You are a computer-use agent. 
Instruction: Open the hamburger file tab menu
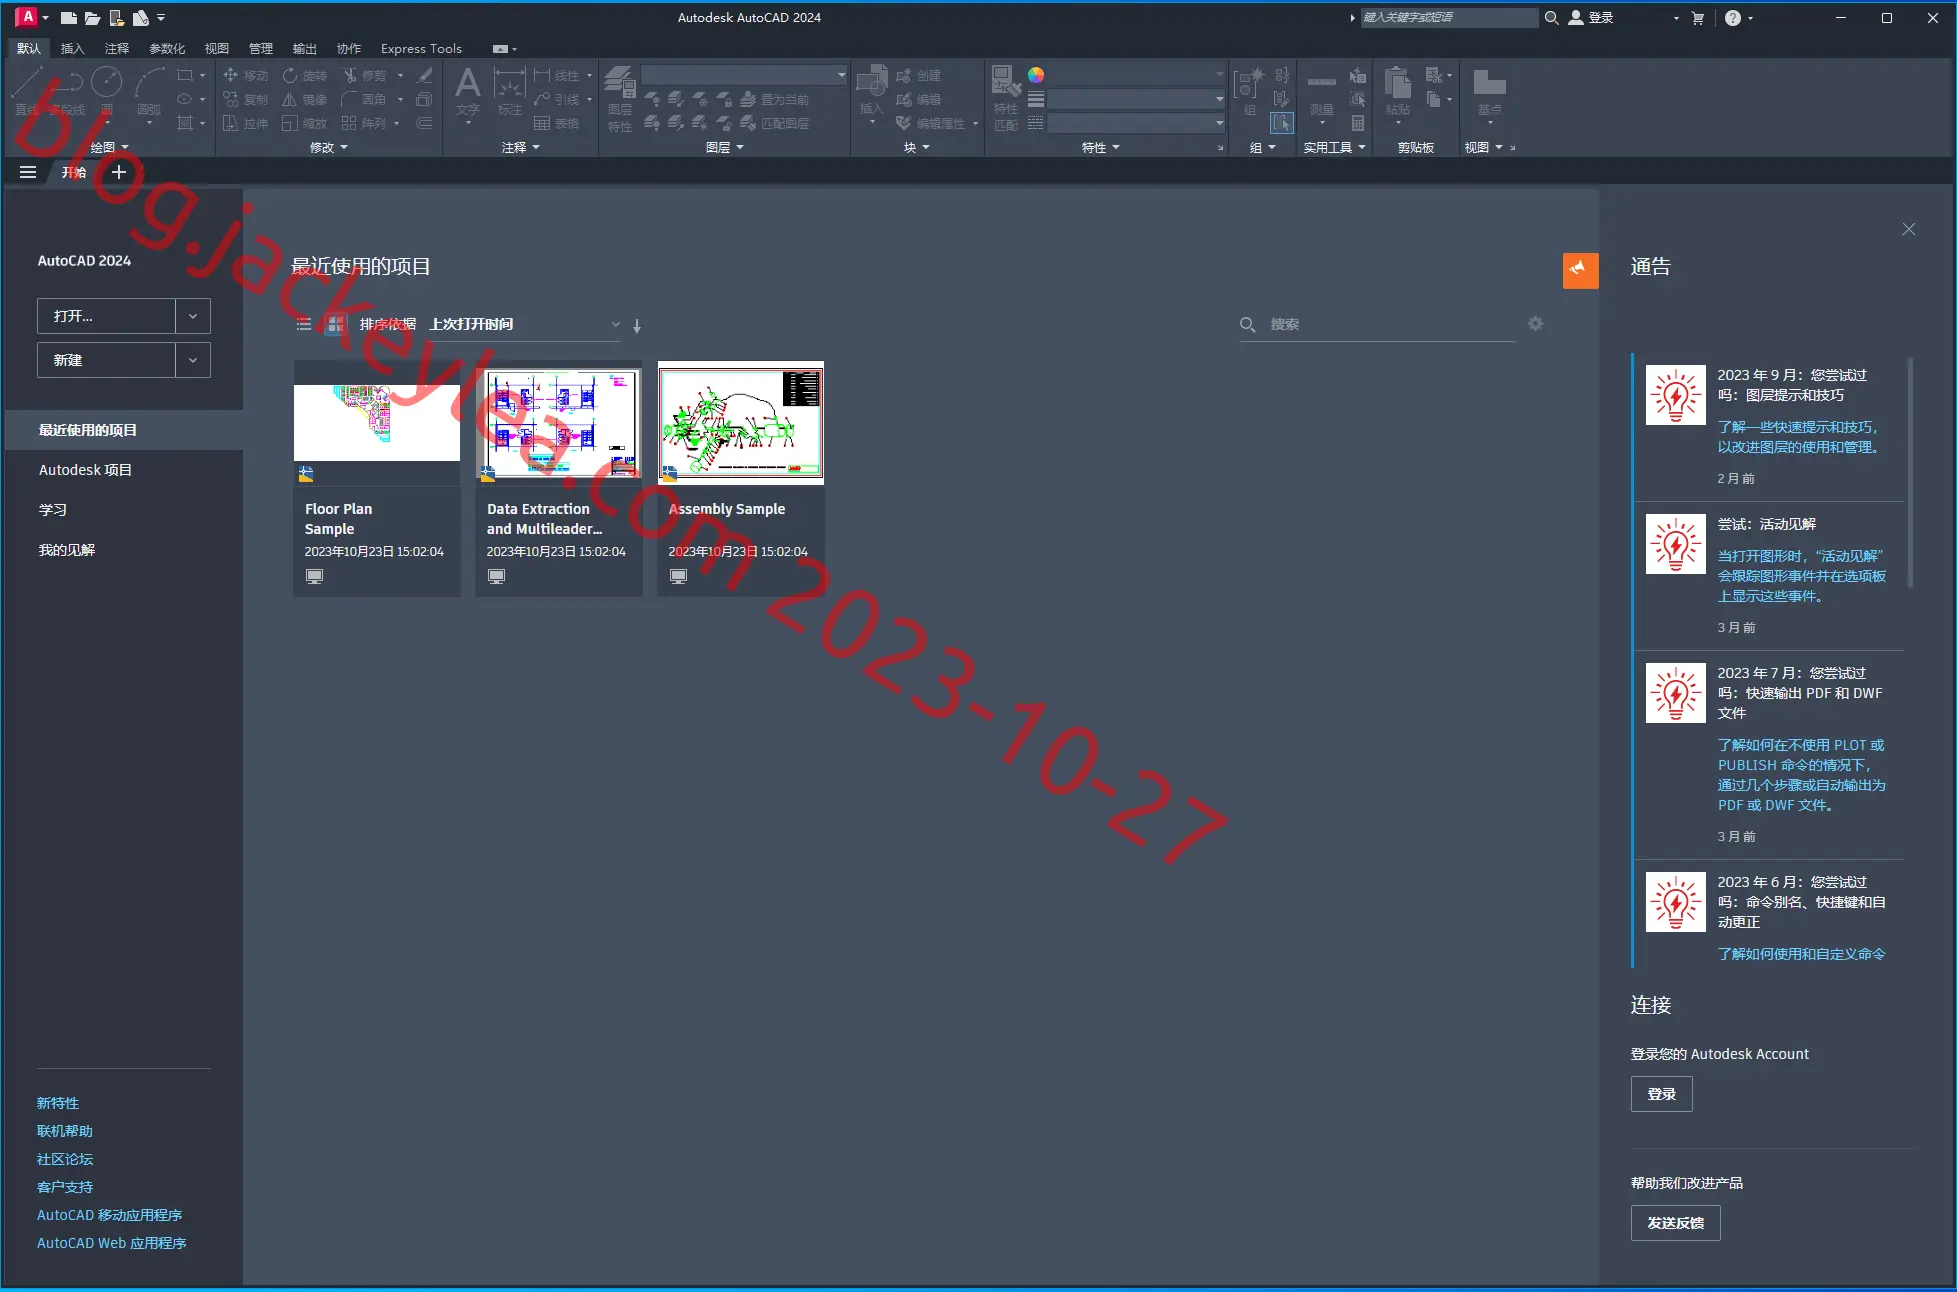28,172
